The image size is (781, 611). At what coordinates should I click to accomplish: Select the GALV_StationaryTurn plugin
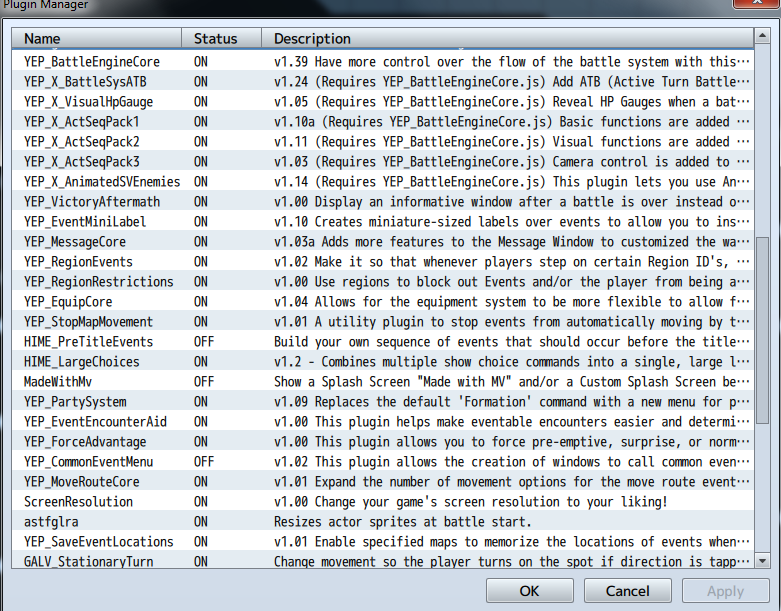tap(383, 561)
